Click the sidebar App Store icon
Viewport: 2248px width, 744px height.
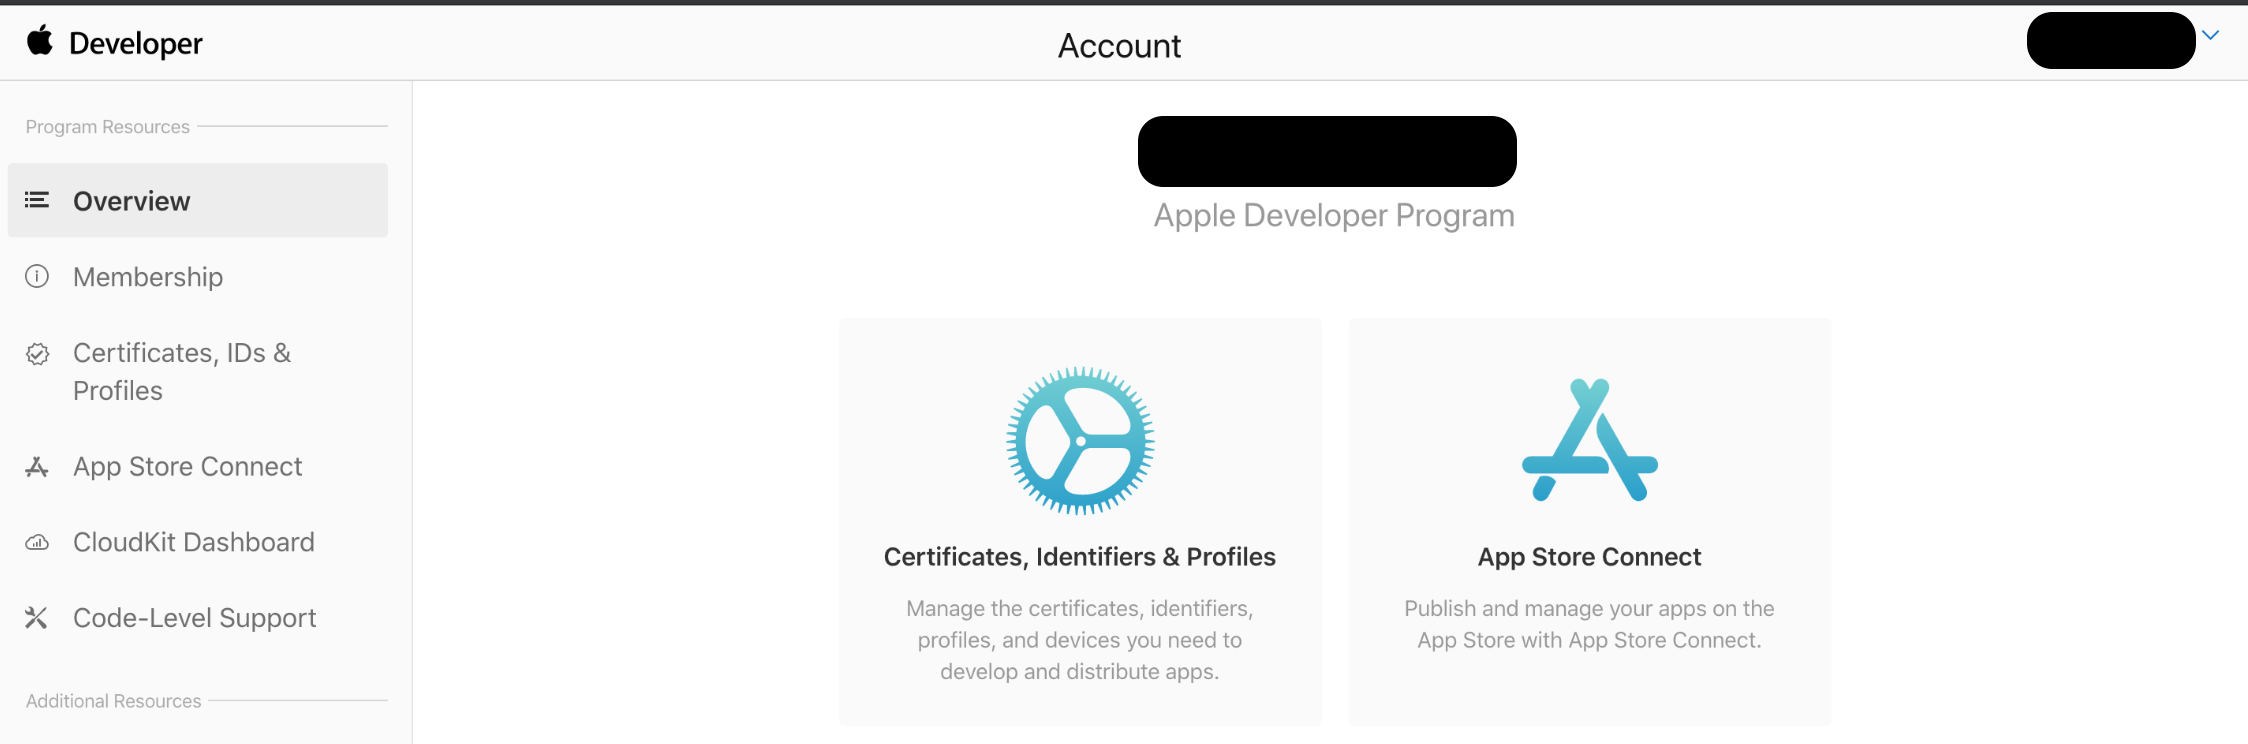pyautogui.click(x=37, y=466)
